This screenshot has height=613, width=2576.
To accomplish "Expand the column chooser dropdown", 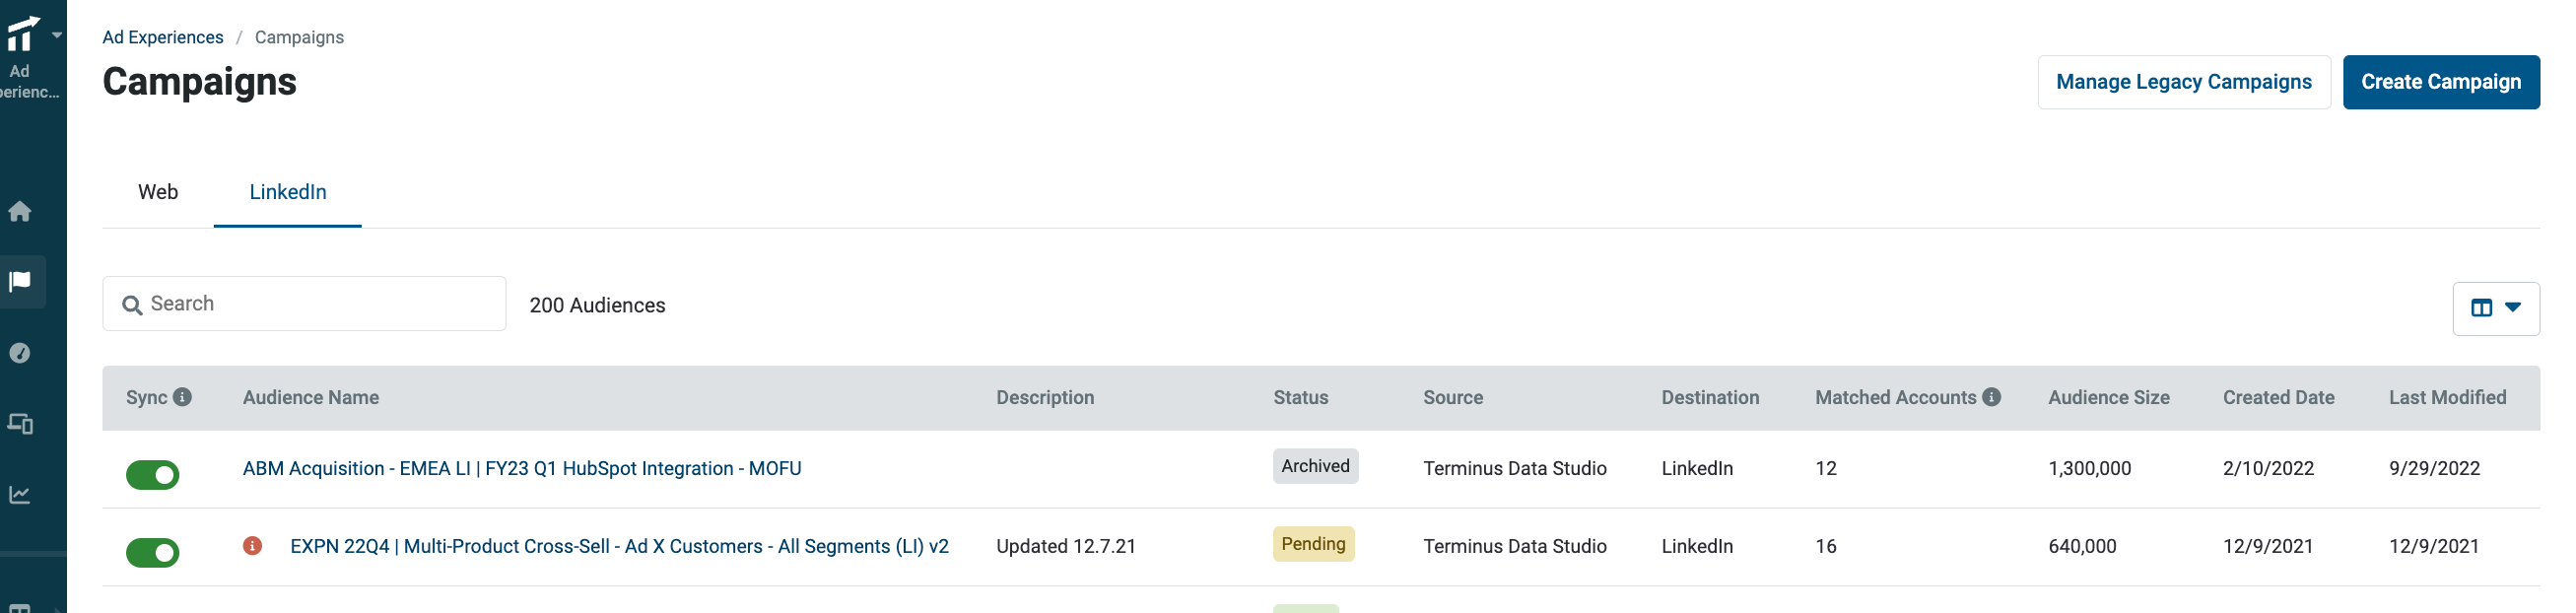I will pos(2495,308).
